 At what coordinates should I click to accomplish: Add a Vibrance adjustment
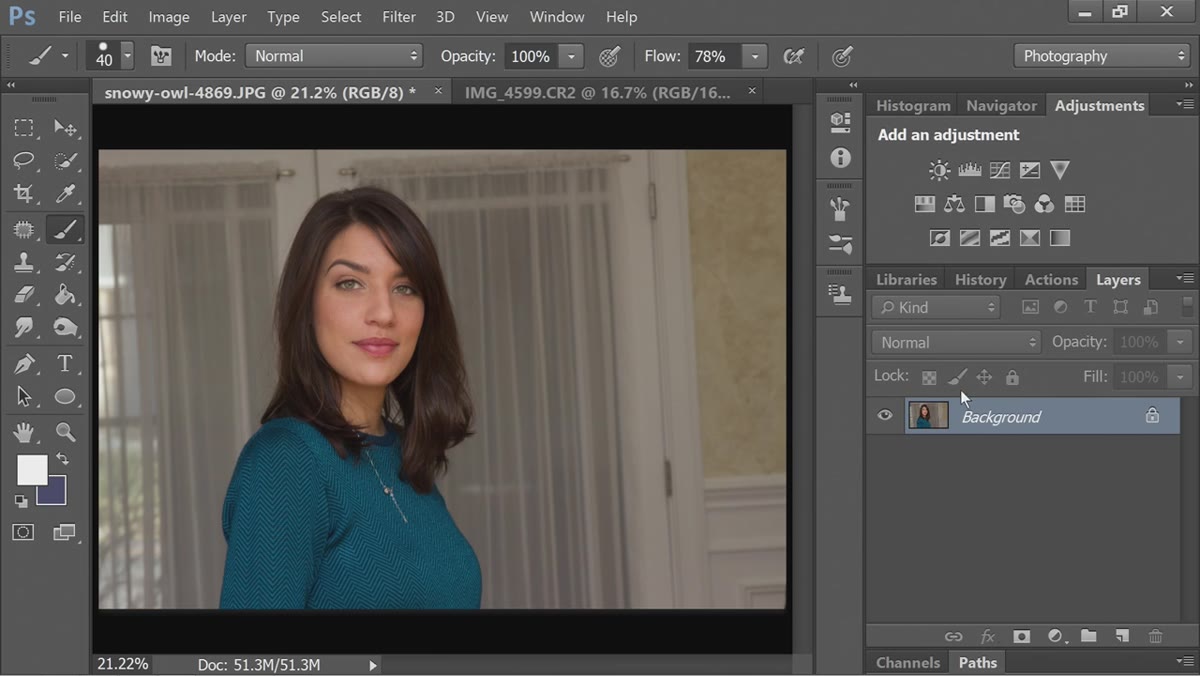click(x=1060, y=170)
